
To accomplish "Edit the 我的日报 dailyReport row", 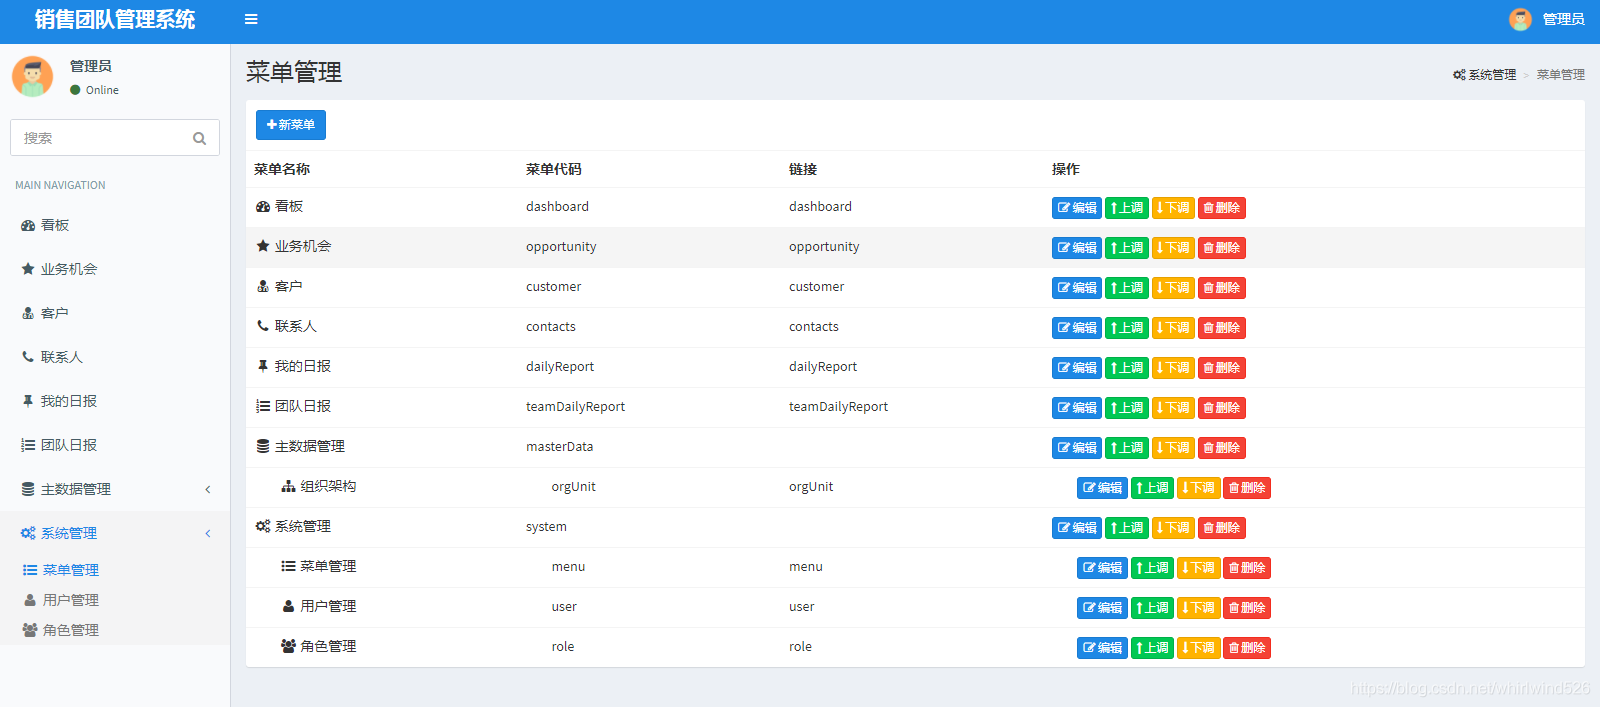I will [x=1077, y=368].
